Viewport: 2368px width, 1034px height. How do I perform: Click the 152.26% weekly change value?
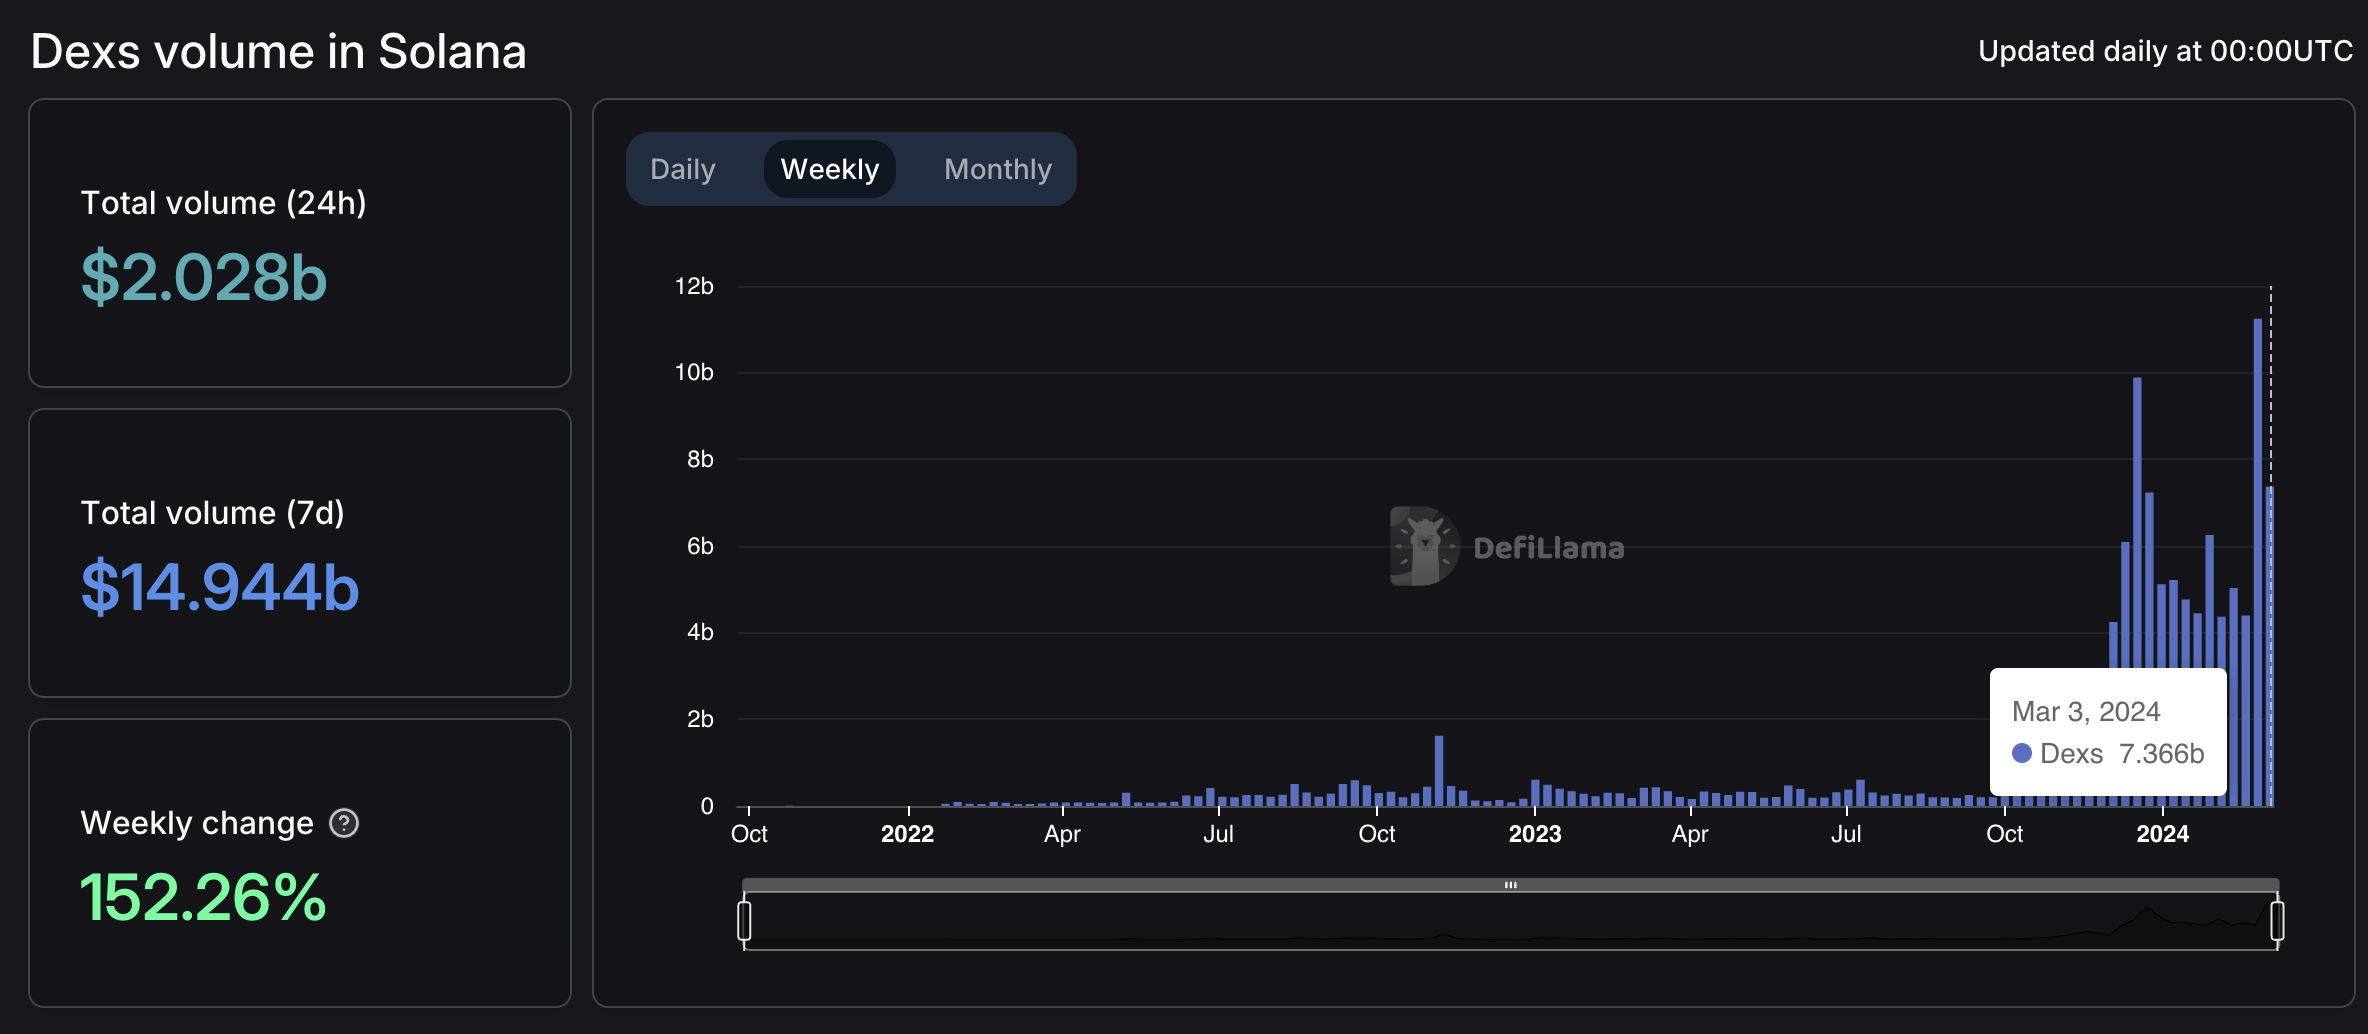pos(203,897)
